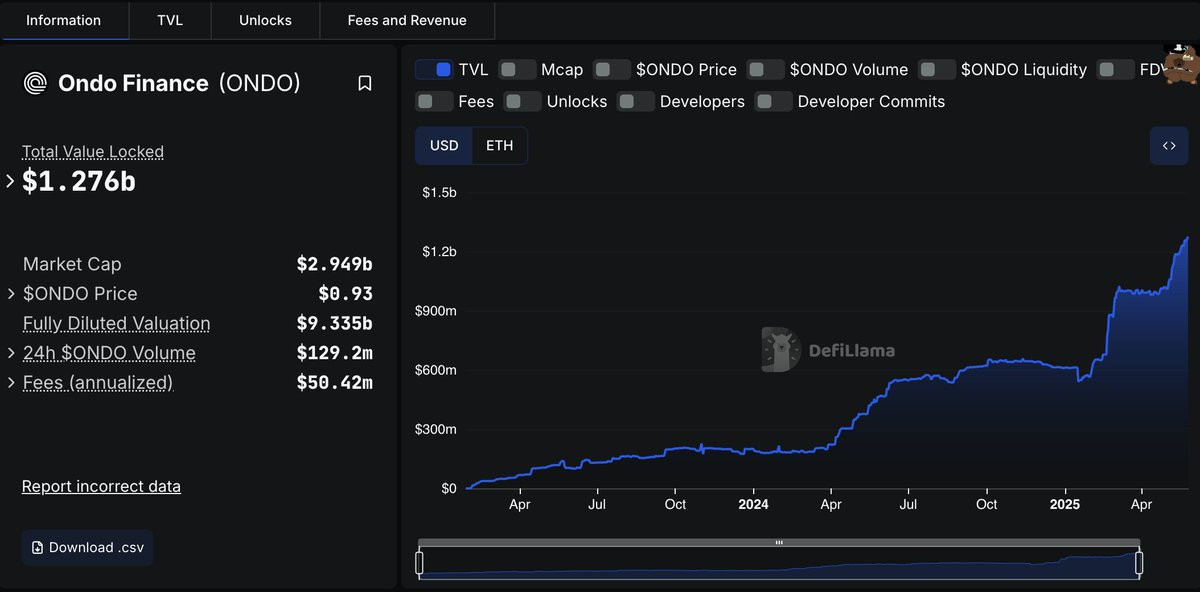
Task: Click the $1.5b y-axis label
Action: coord(439,192)
